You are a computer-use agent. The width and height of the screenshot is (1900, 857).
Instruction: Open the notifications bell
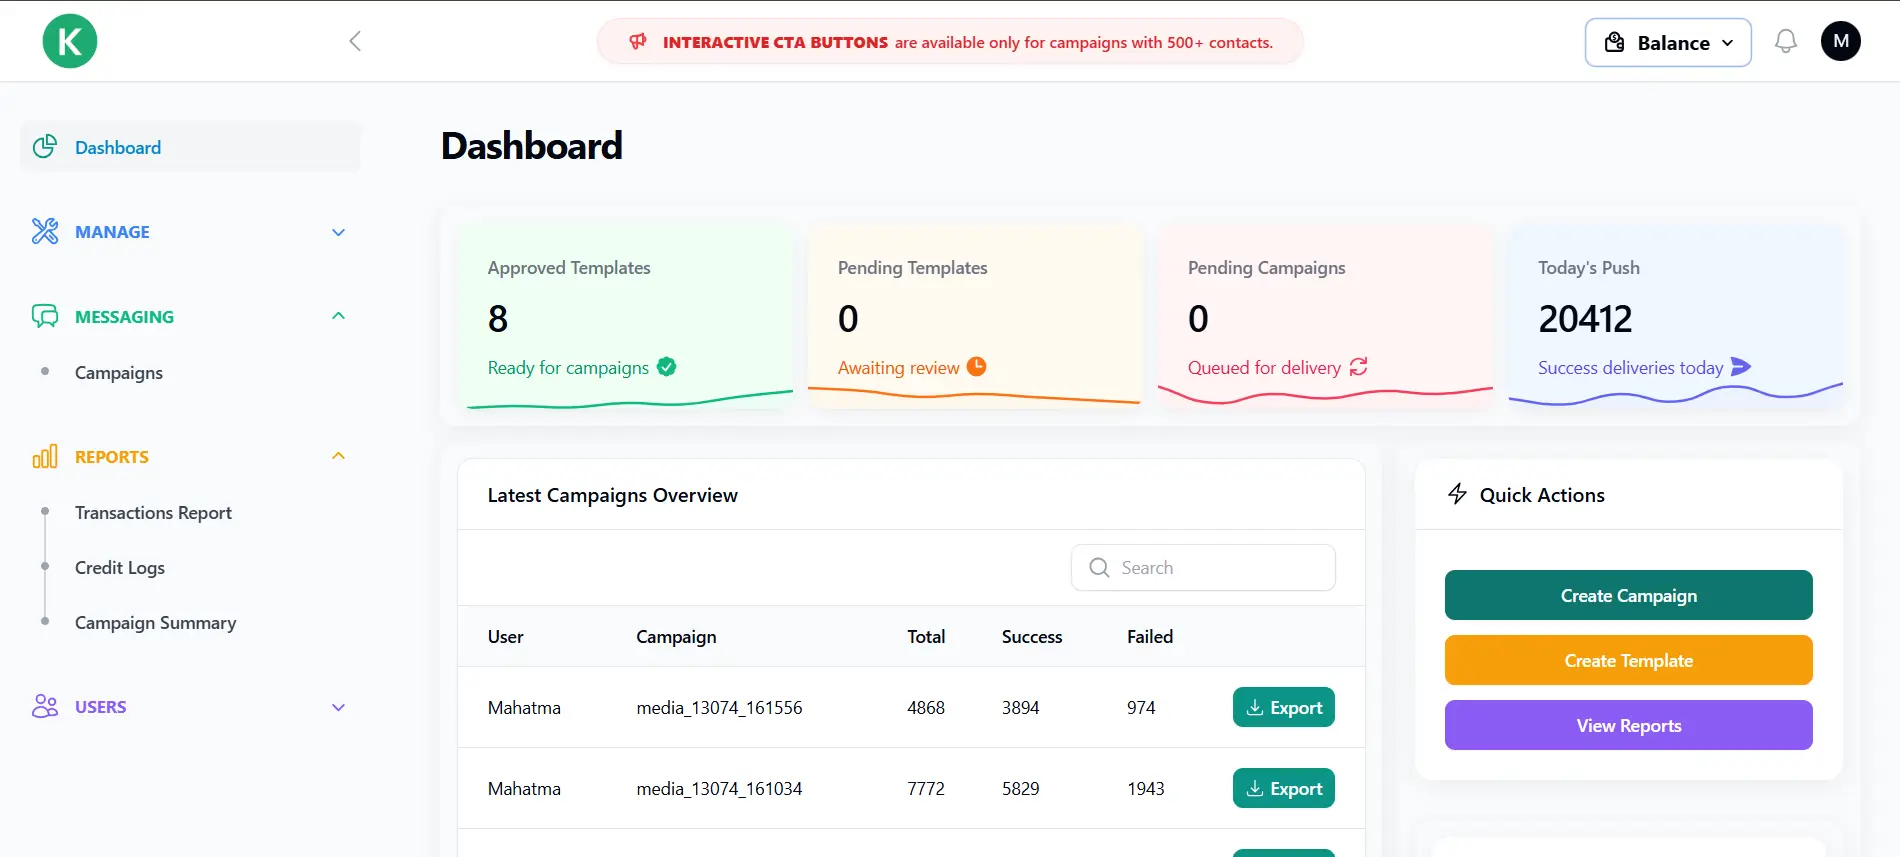point(1785,42)
